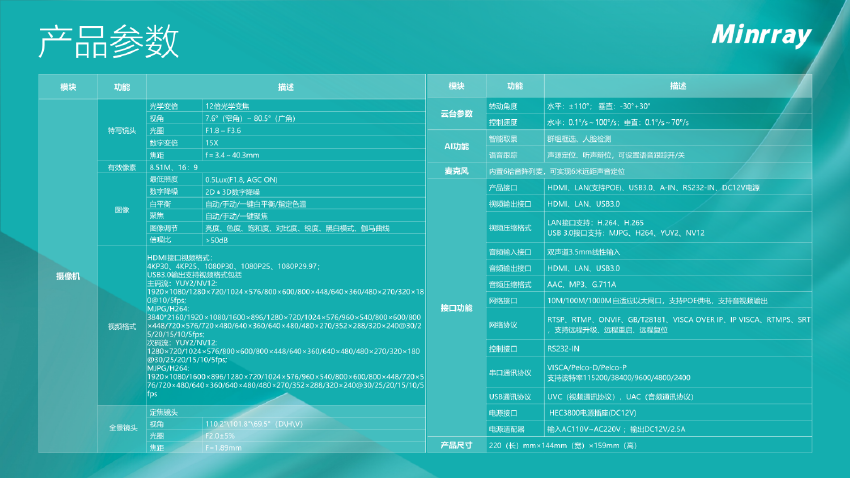Click the 麦克风 module label
Screen dimensions: 850x478
point(456,171)
